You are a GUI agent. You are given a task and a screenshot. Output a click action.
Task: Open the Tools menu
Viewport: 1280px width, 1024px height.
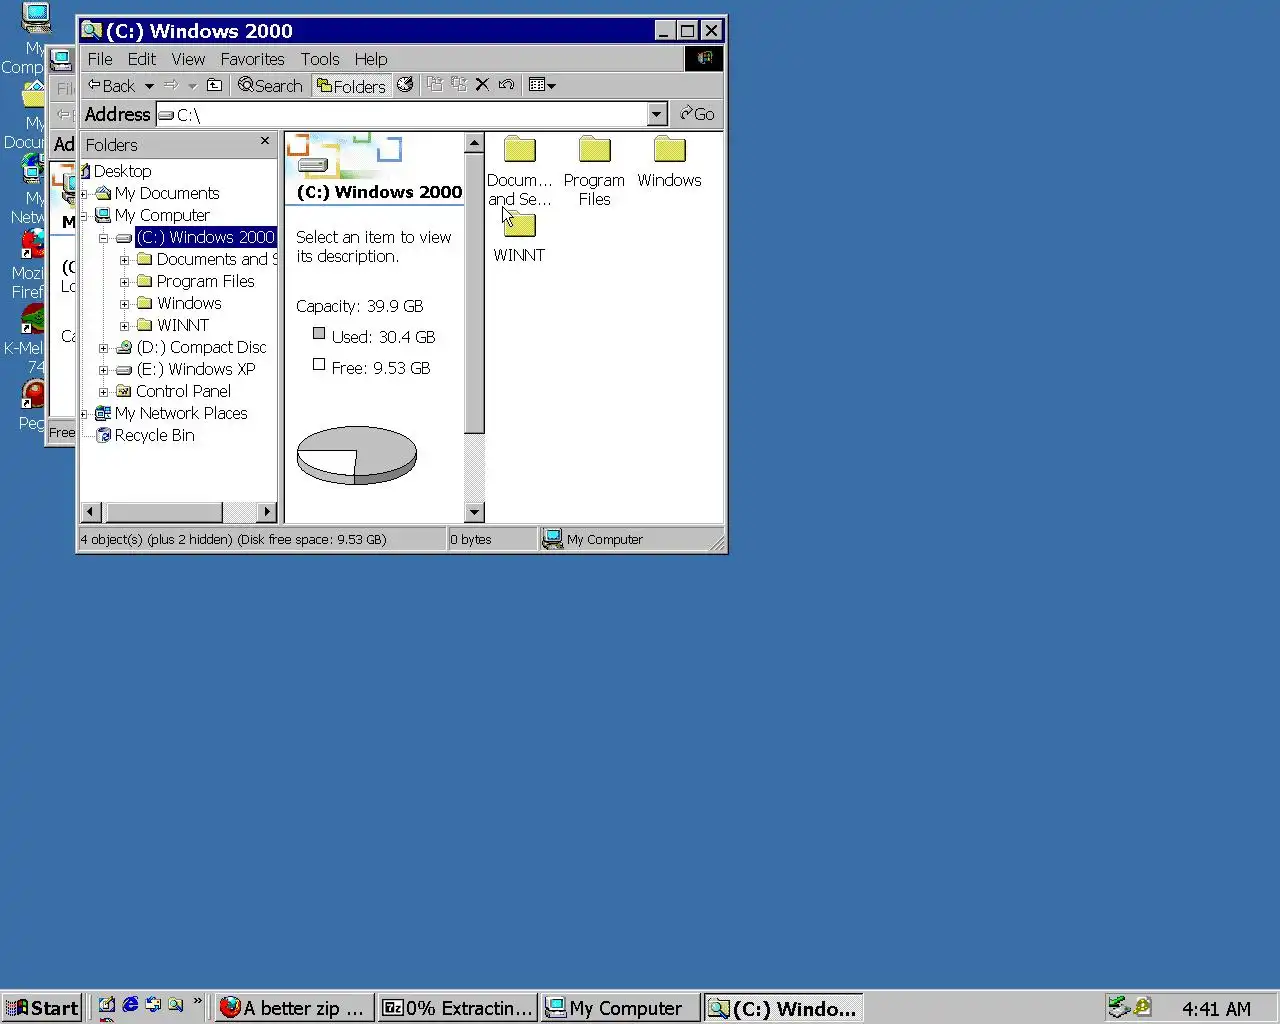pyautogui.click(x=320, y=59)
